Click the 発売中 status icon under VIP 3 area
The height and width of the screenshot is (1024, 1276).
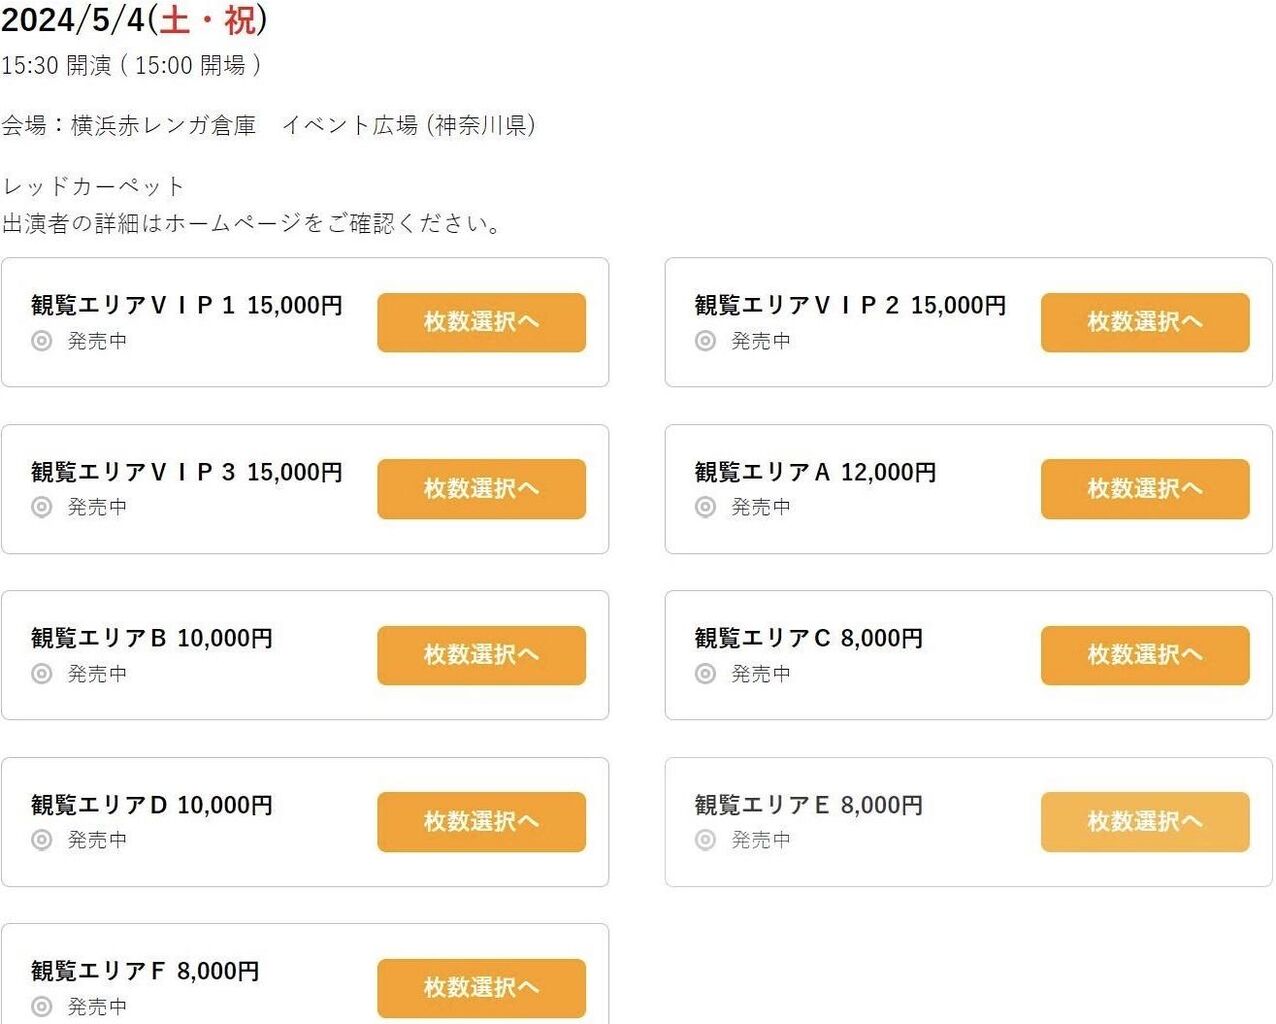pos(42,507)
